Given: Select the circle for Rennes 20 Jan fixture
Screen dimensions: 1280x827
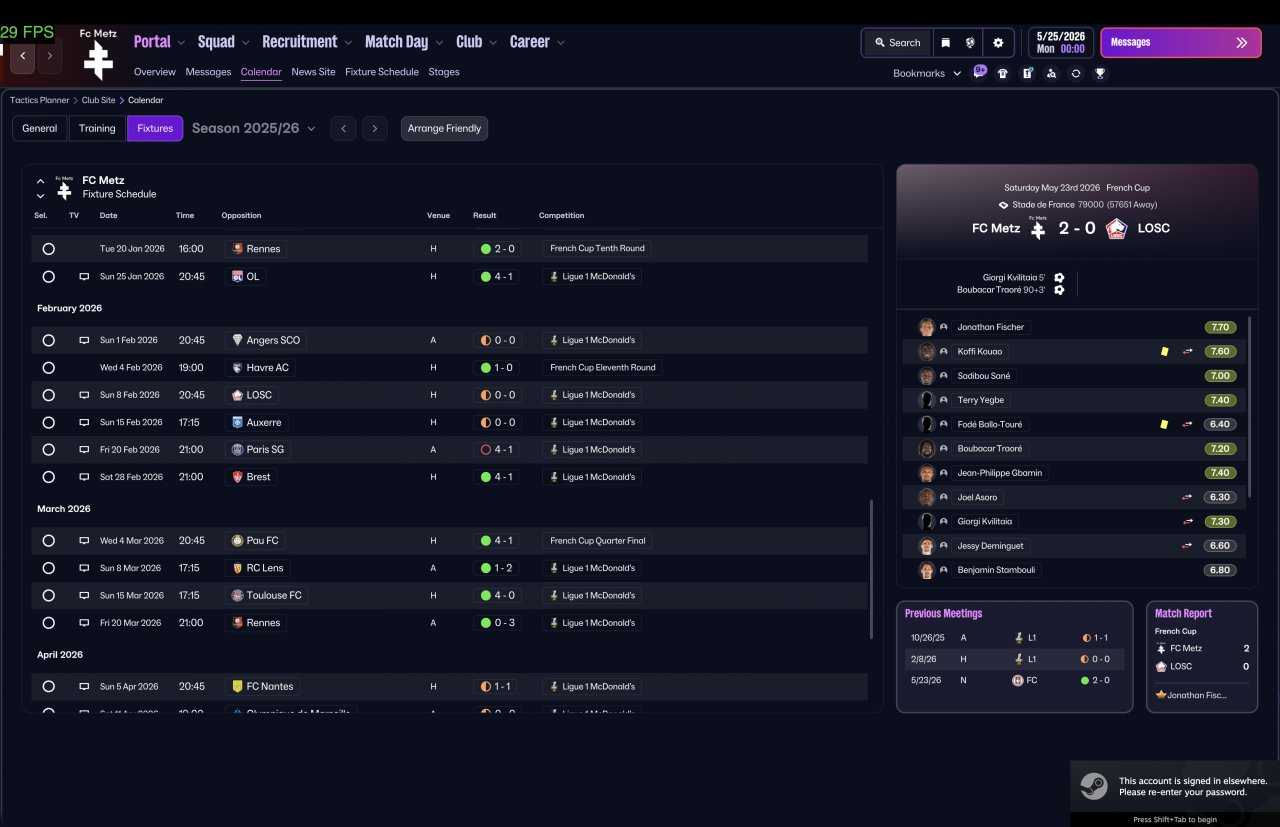Looking at the screenshot, I should click(48, 249).
